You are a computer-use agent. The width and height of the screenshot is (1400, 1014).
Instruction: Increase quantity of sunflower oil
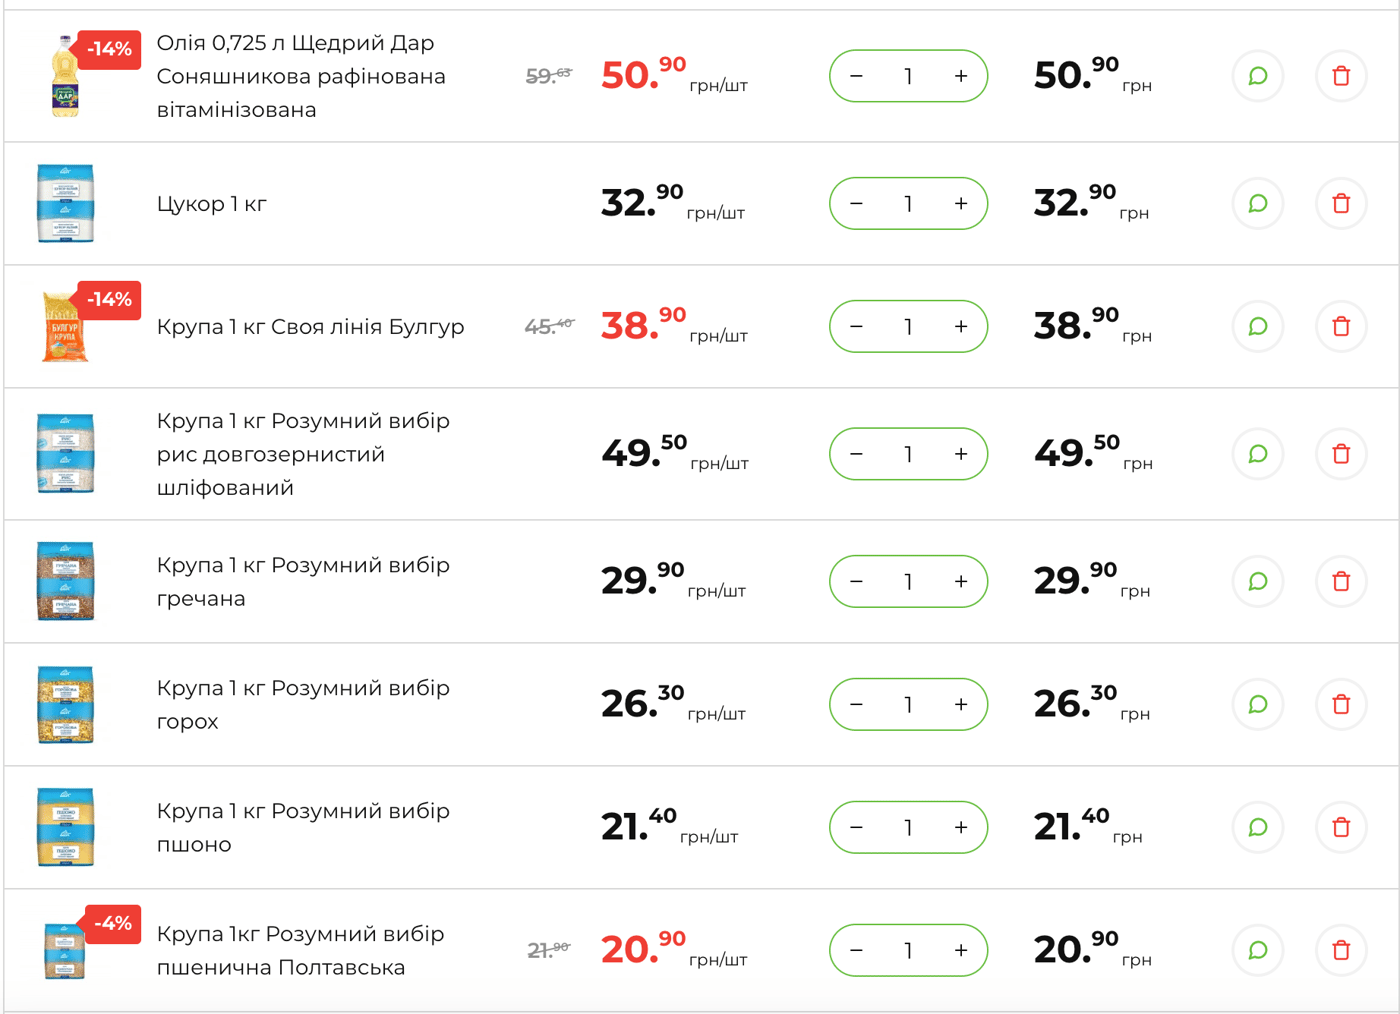(961, 76)
